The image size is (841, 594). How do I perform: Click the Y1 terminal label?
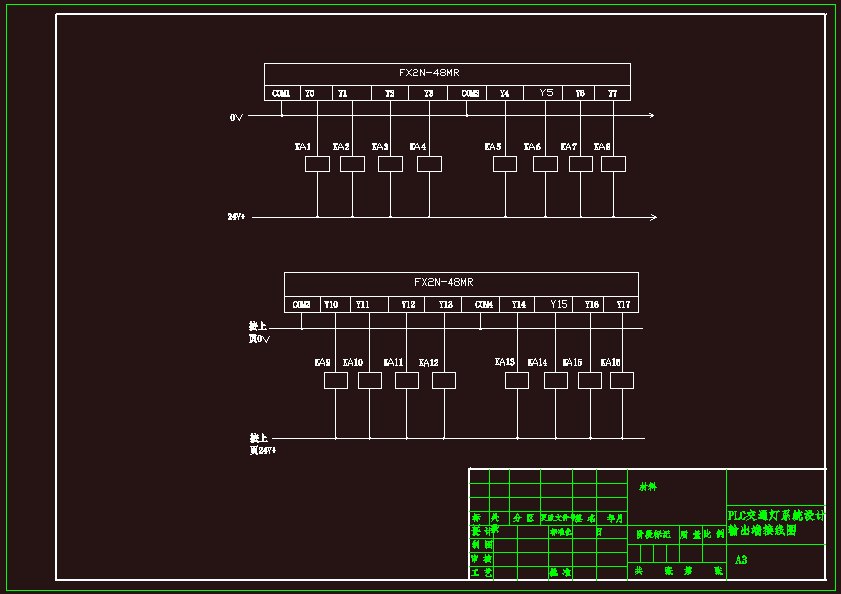point(343,93)
